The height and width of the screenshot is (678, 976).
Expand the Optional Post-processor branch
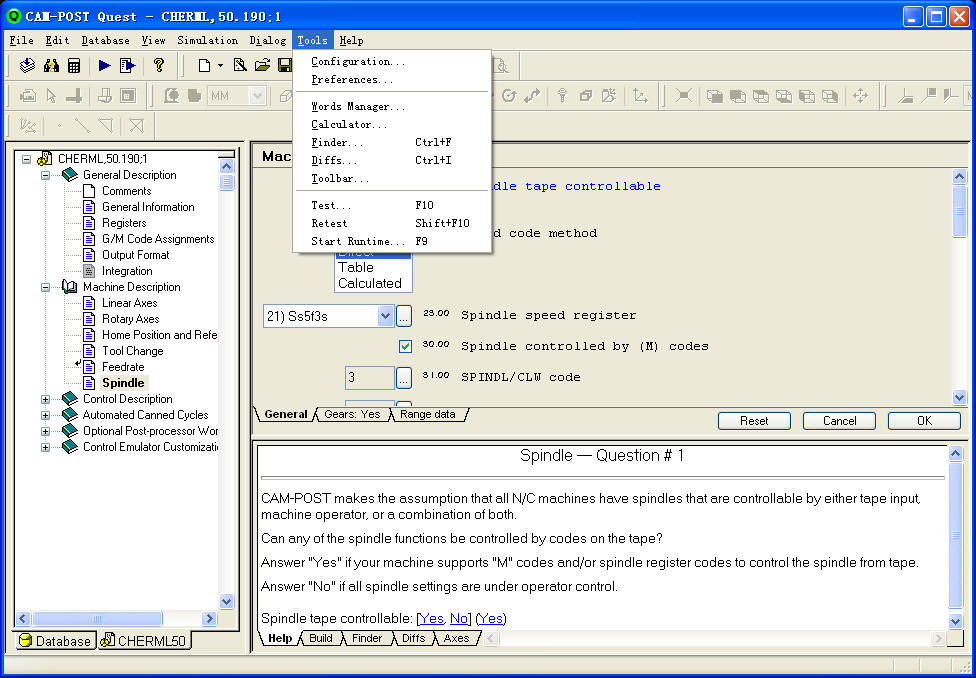point(45,431)
